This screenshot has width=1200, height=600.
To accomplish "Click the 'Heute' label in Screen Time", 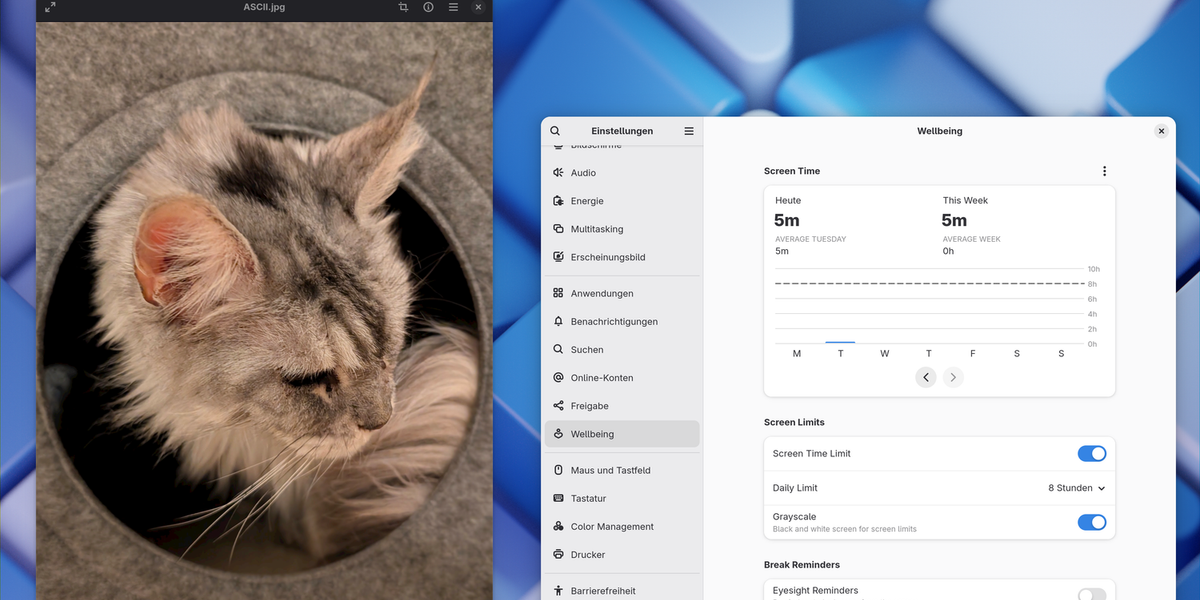I will click(x=788, y=200).
